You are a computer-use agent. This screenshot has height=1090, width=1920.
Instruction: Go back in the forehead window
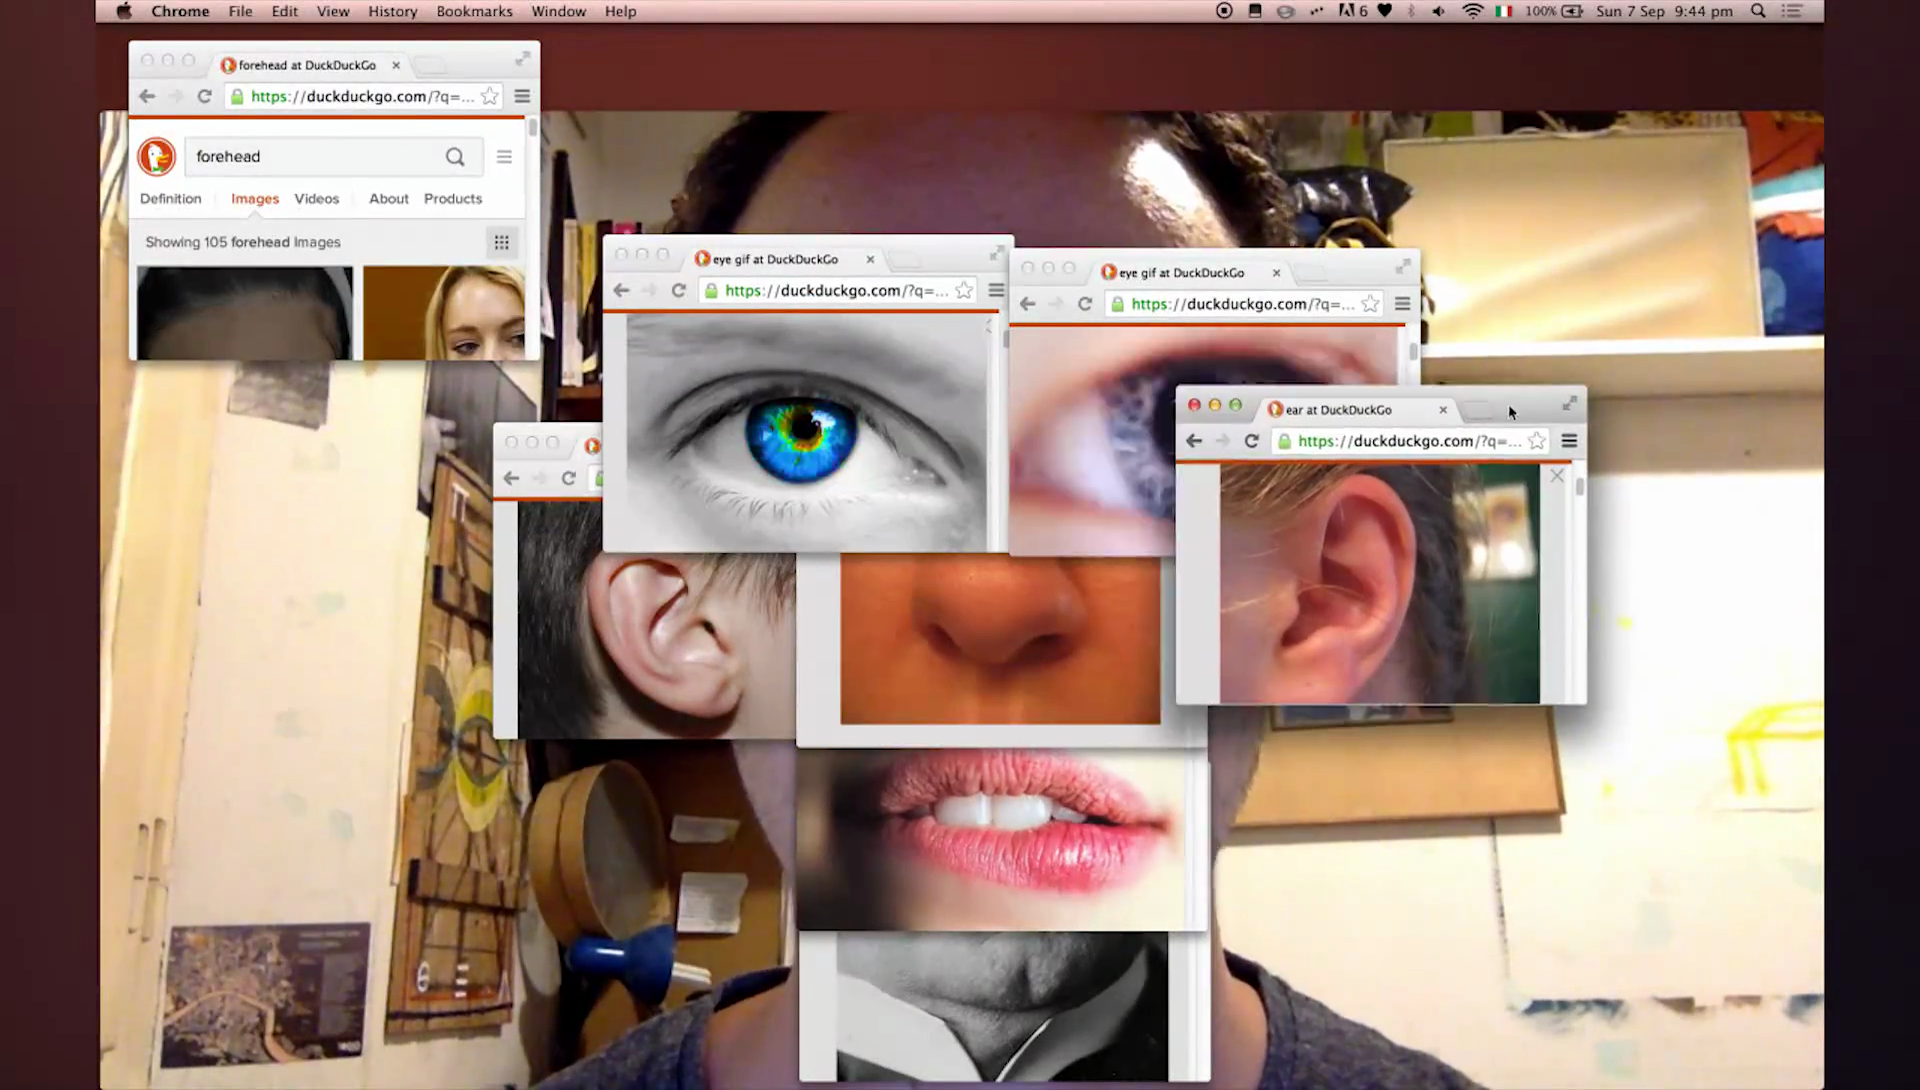[148, 96]
